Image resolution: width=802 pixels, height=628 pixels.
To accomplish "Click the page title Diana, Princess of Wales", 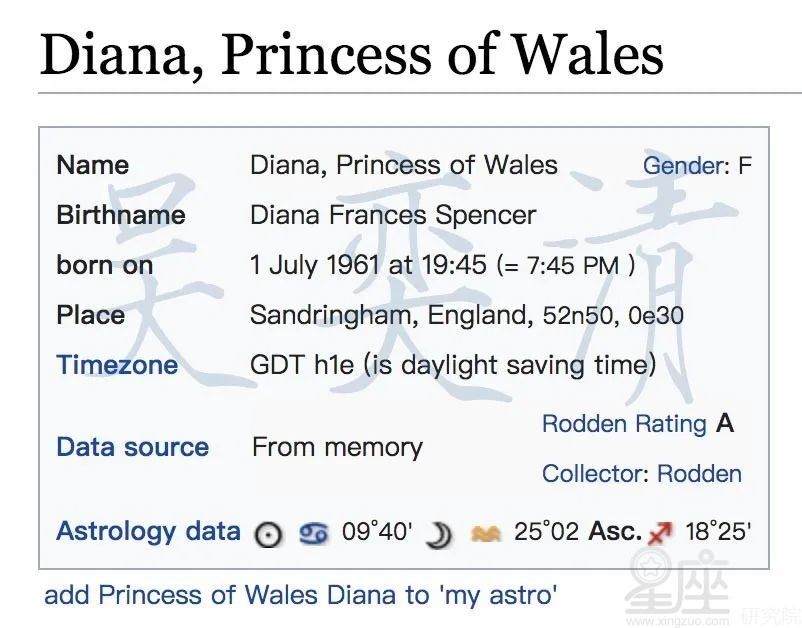I will 351,54.
